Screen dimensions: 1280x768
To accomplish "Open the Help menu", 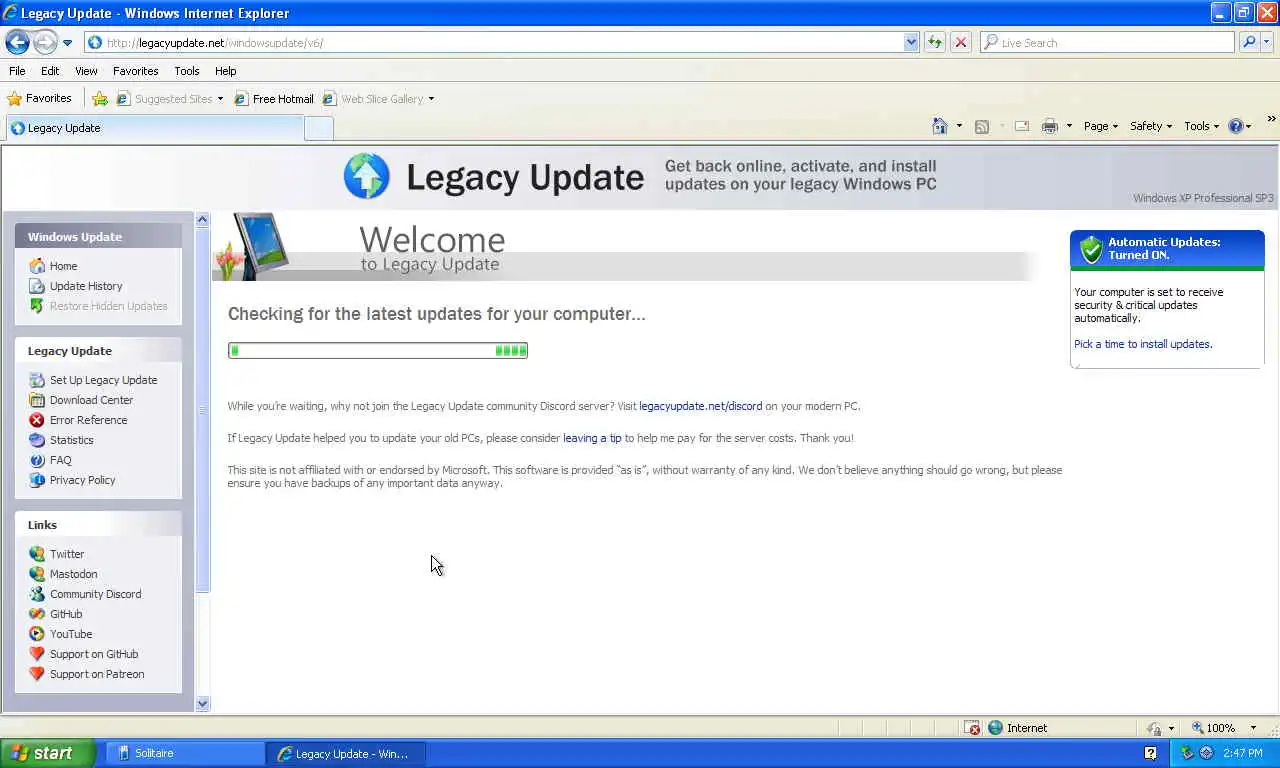I will 225,71.
